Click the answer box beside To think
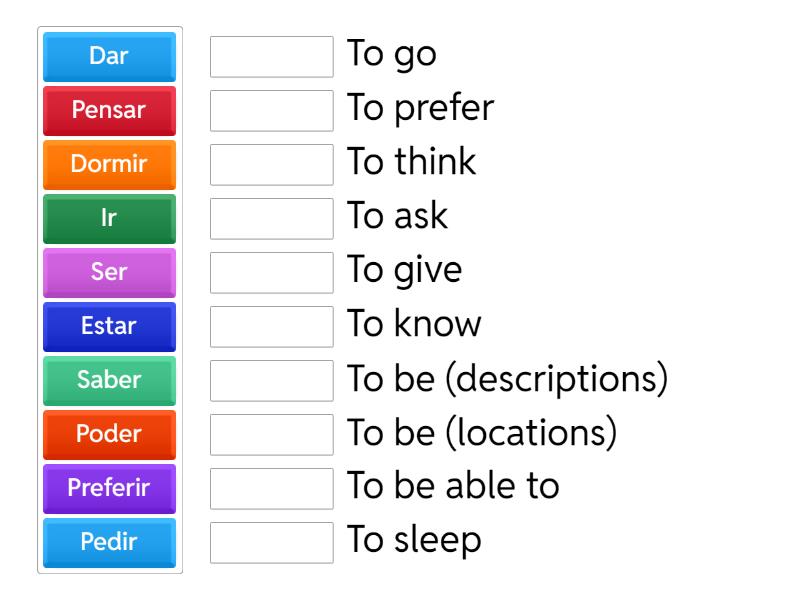Viewport: 800px width, 600px height. (x=271, y=165)
